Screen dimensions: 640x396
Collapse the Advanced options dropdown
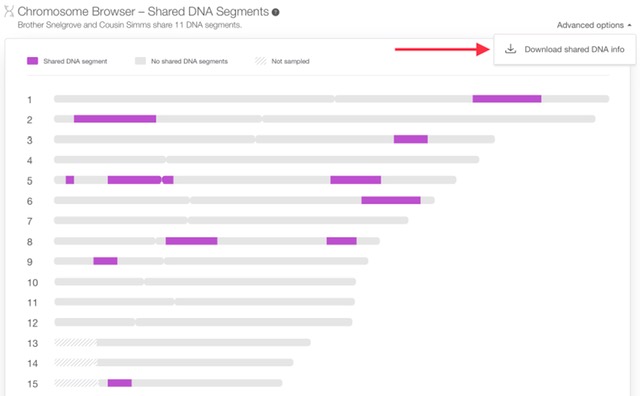594,25
